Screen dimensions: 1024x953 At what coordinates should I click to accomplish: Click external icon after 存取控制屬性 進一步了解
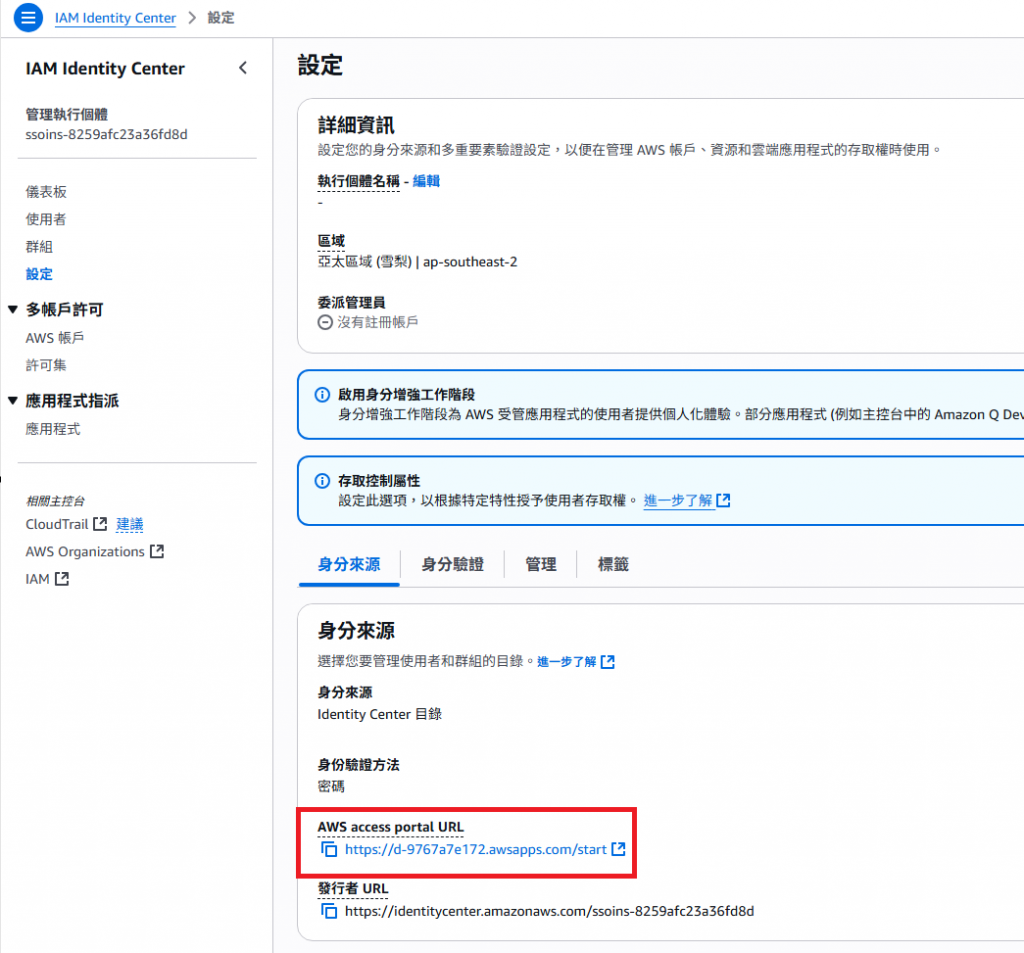[x=723, y=500]
